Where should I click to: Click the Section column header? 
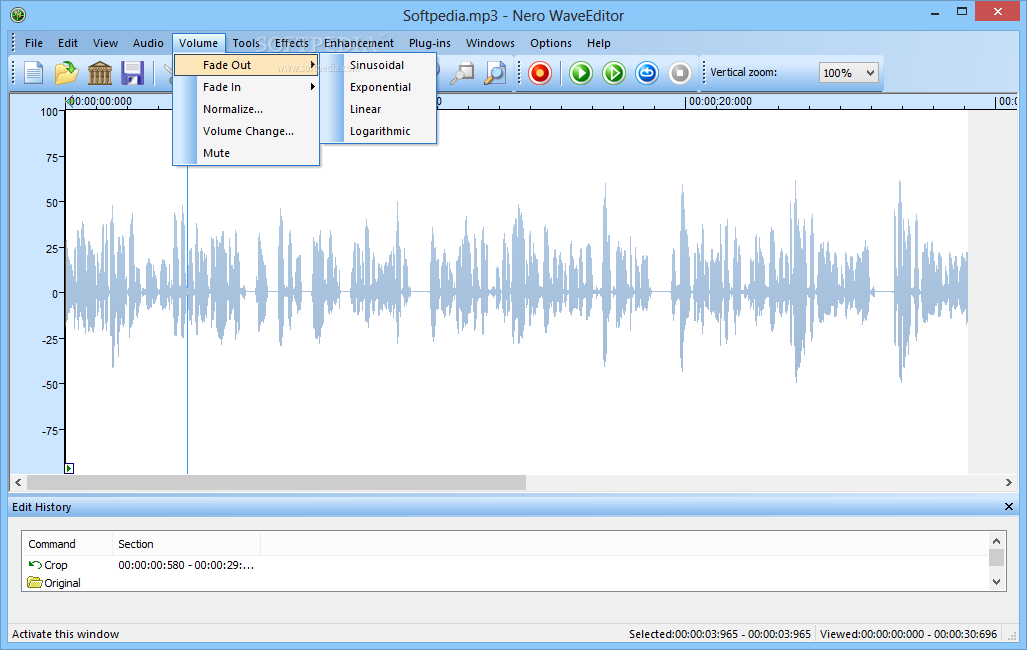coord(187,544)
